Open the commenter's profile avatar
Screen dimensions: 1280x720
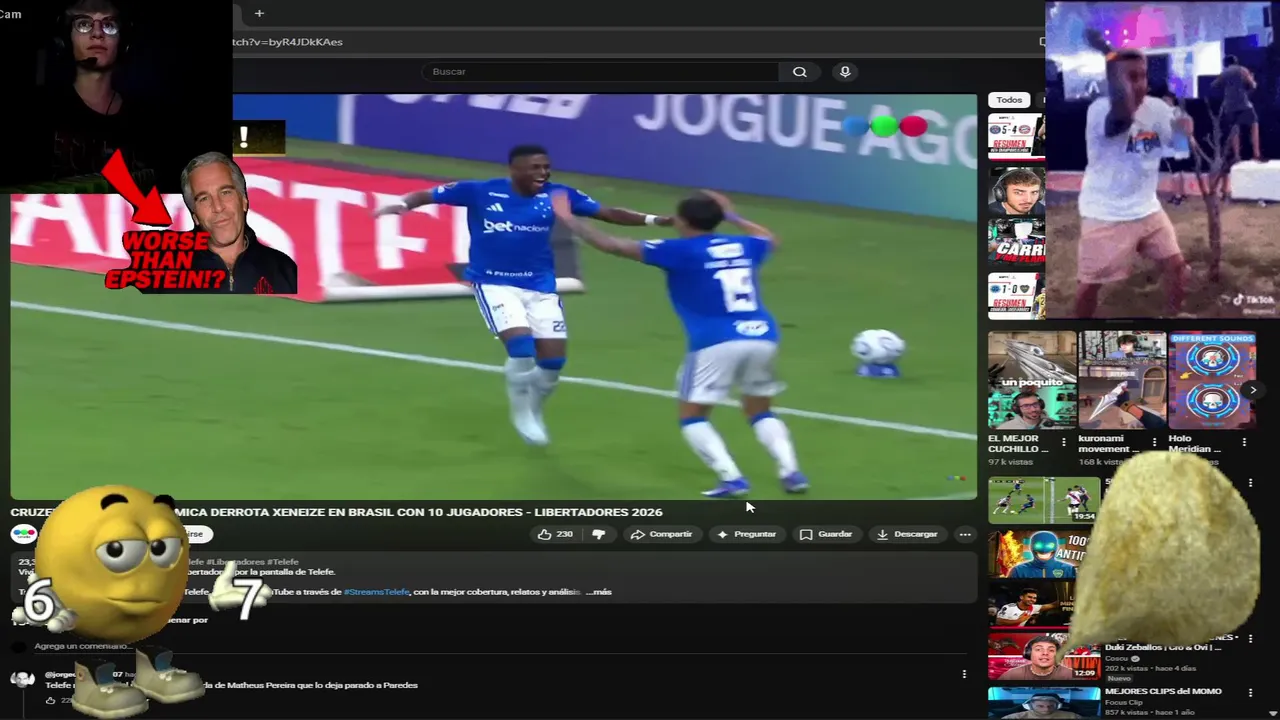[22, 680]
